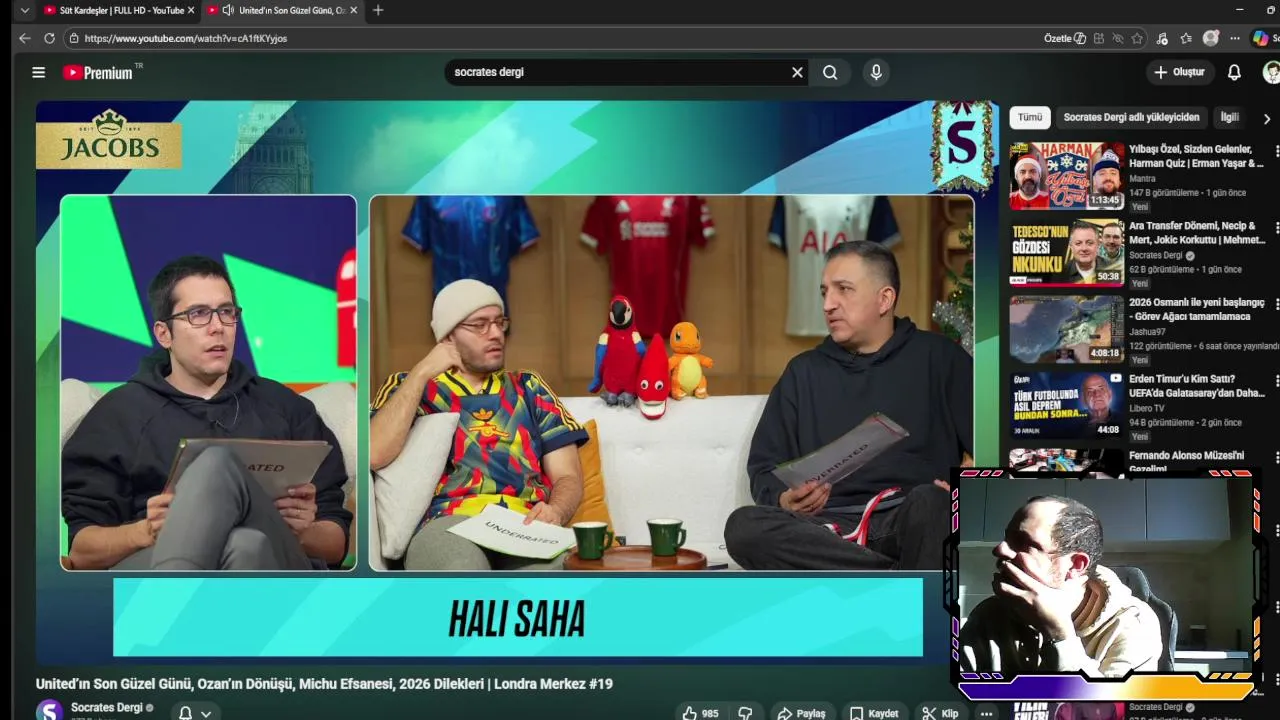The image size is (1280, 720).
Task: Open the favorites list icon
Action: tap(1186, 38)
